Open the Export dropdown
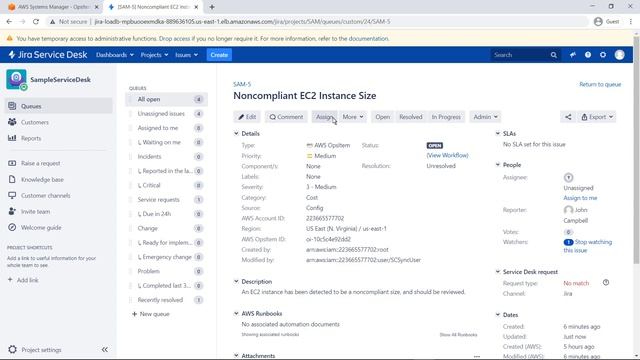The height and width of the screenshot is (360, 640). pyautogui.click(x=597, y=117)
